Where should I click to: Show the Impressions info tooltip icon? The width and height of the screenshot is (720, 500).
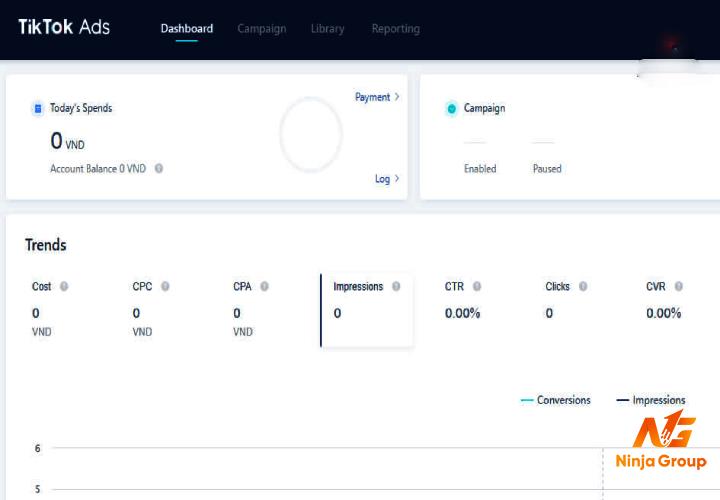[396, 286]
